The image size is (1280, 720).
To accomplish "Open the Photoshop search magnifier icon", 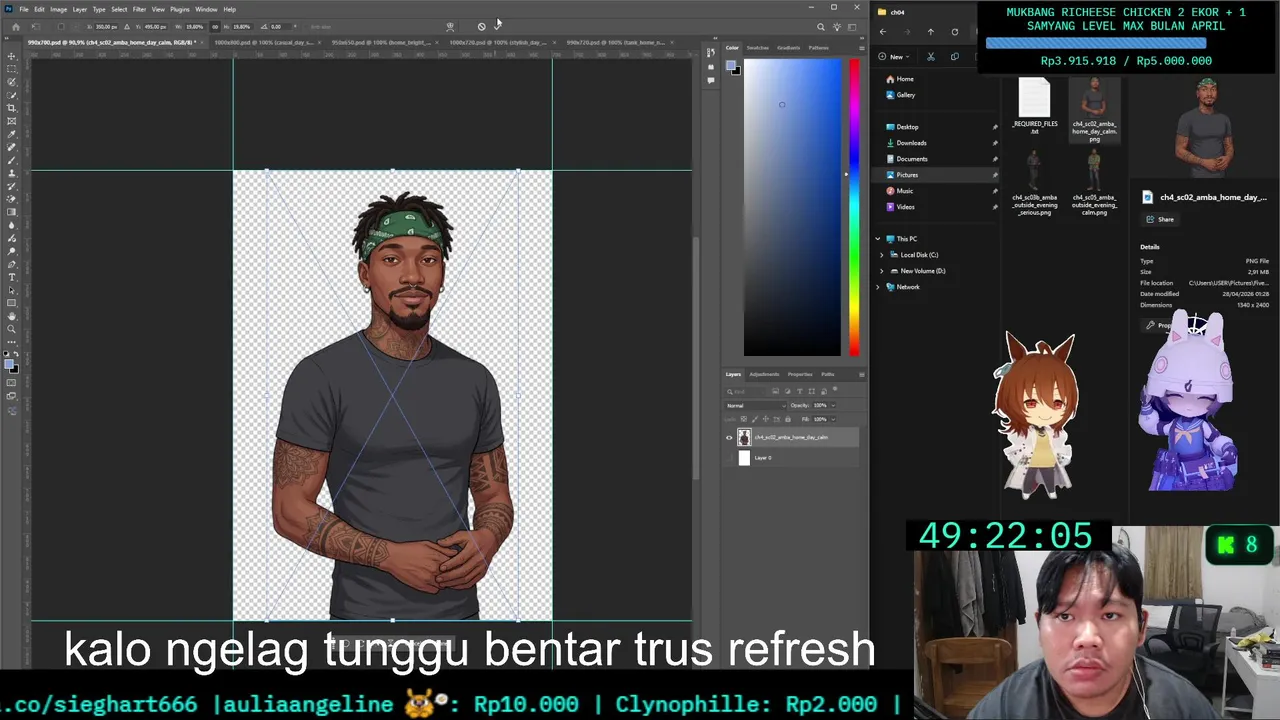I will click(x=821, y=27).
